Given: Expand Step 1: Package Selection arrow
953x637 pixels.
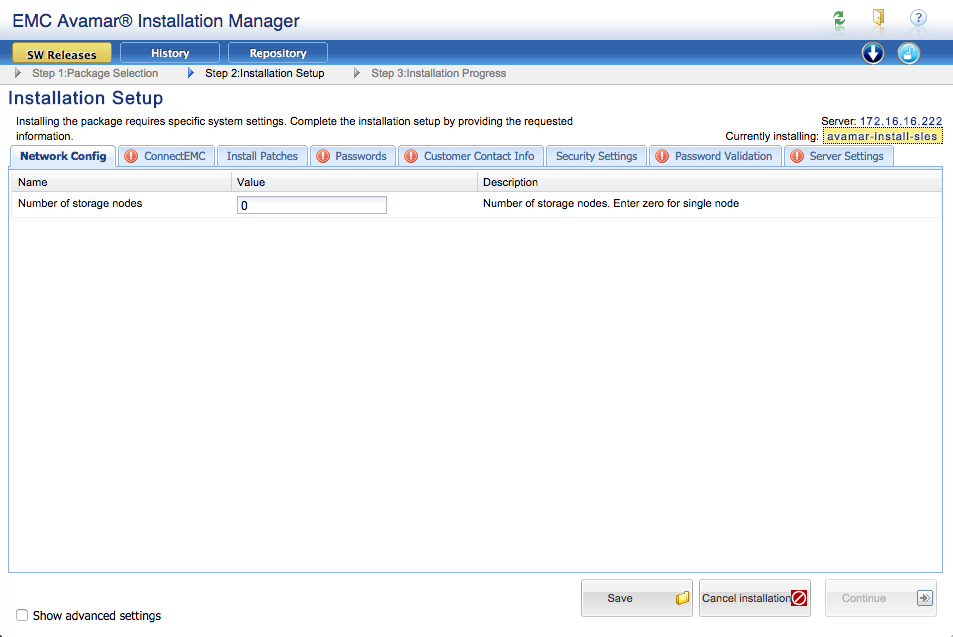Looking at the screenshot, I should tap(18, 73).
